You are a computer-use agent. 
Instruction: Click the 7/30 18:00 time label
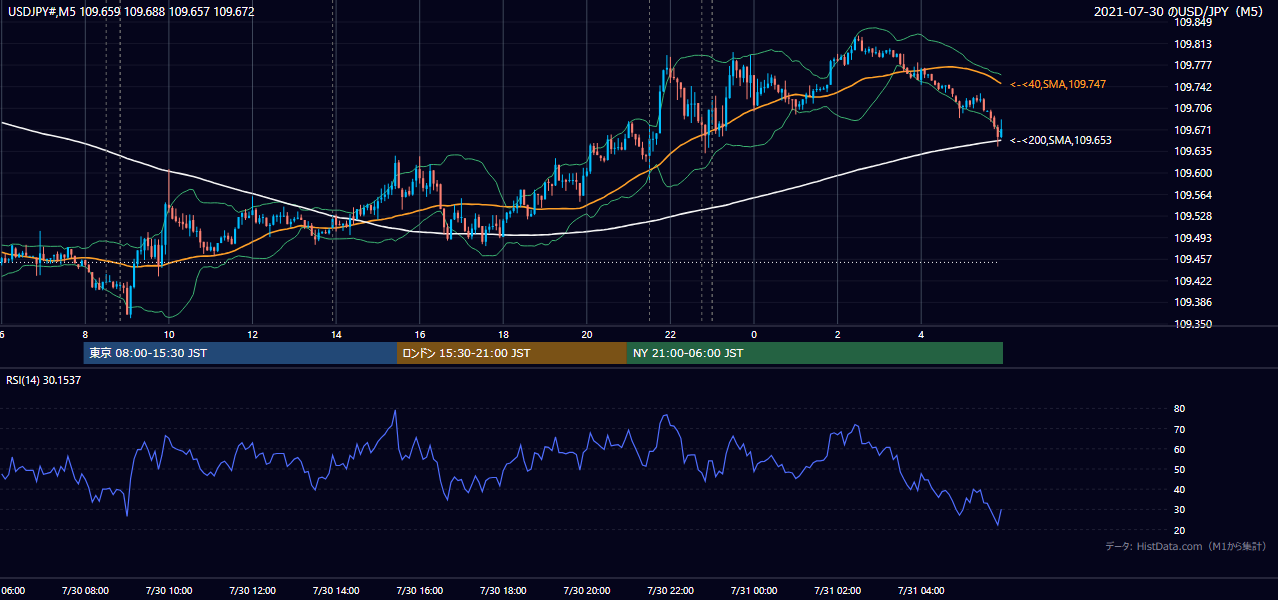[x=503, y=591]
